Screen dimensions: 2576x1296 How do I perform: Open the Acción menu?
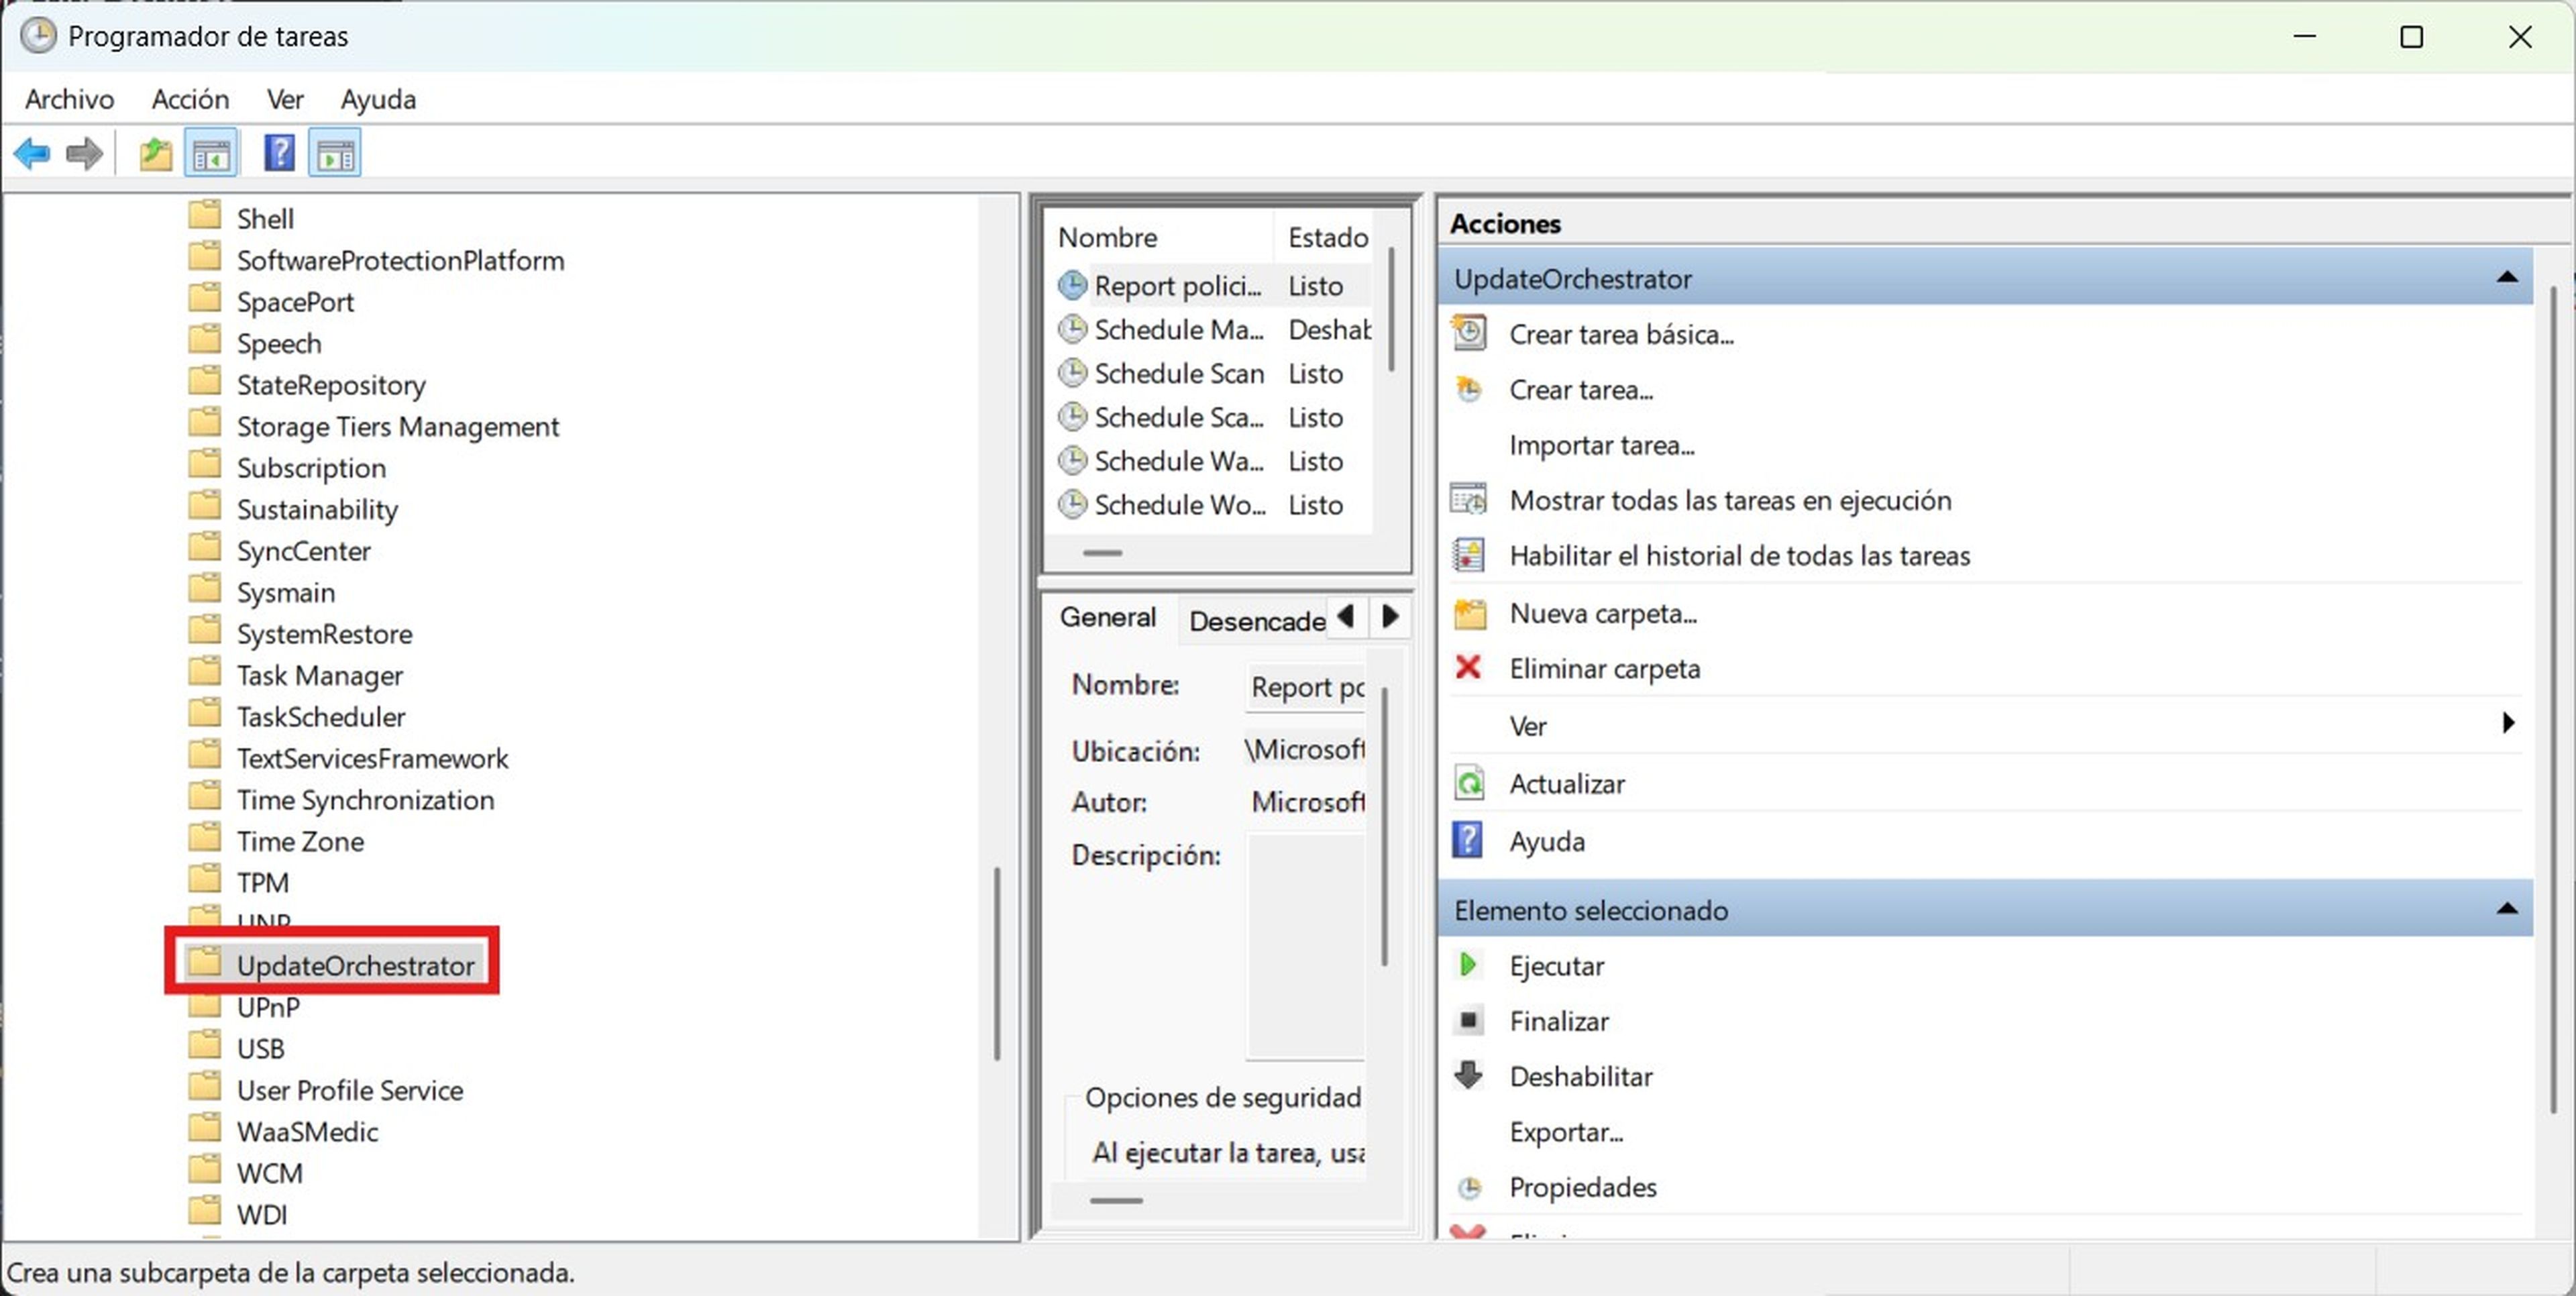coord(190,99)
